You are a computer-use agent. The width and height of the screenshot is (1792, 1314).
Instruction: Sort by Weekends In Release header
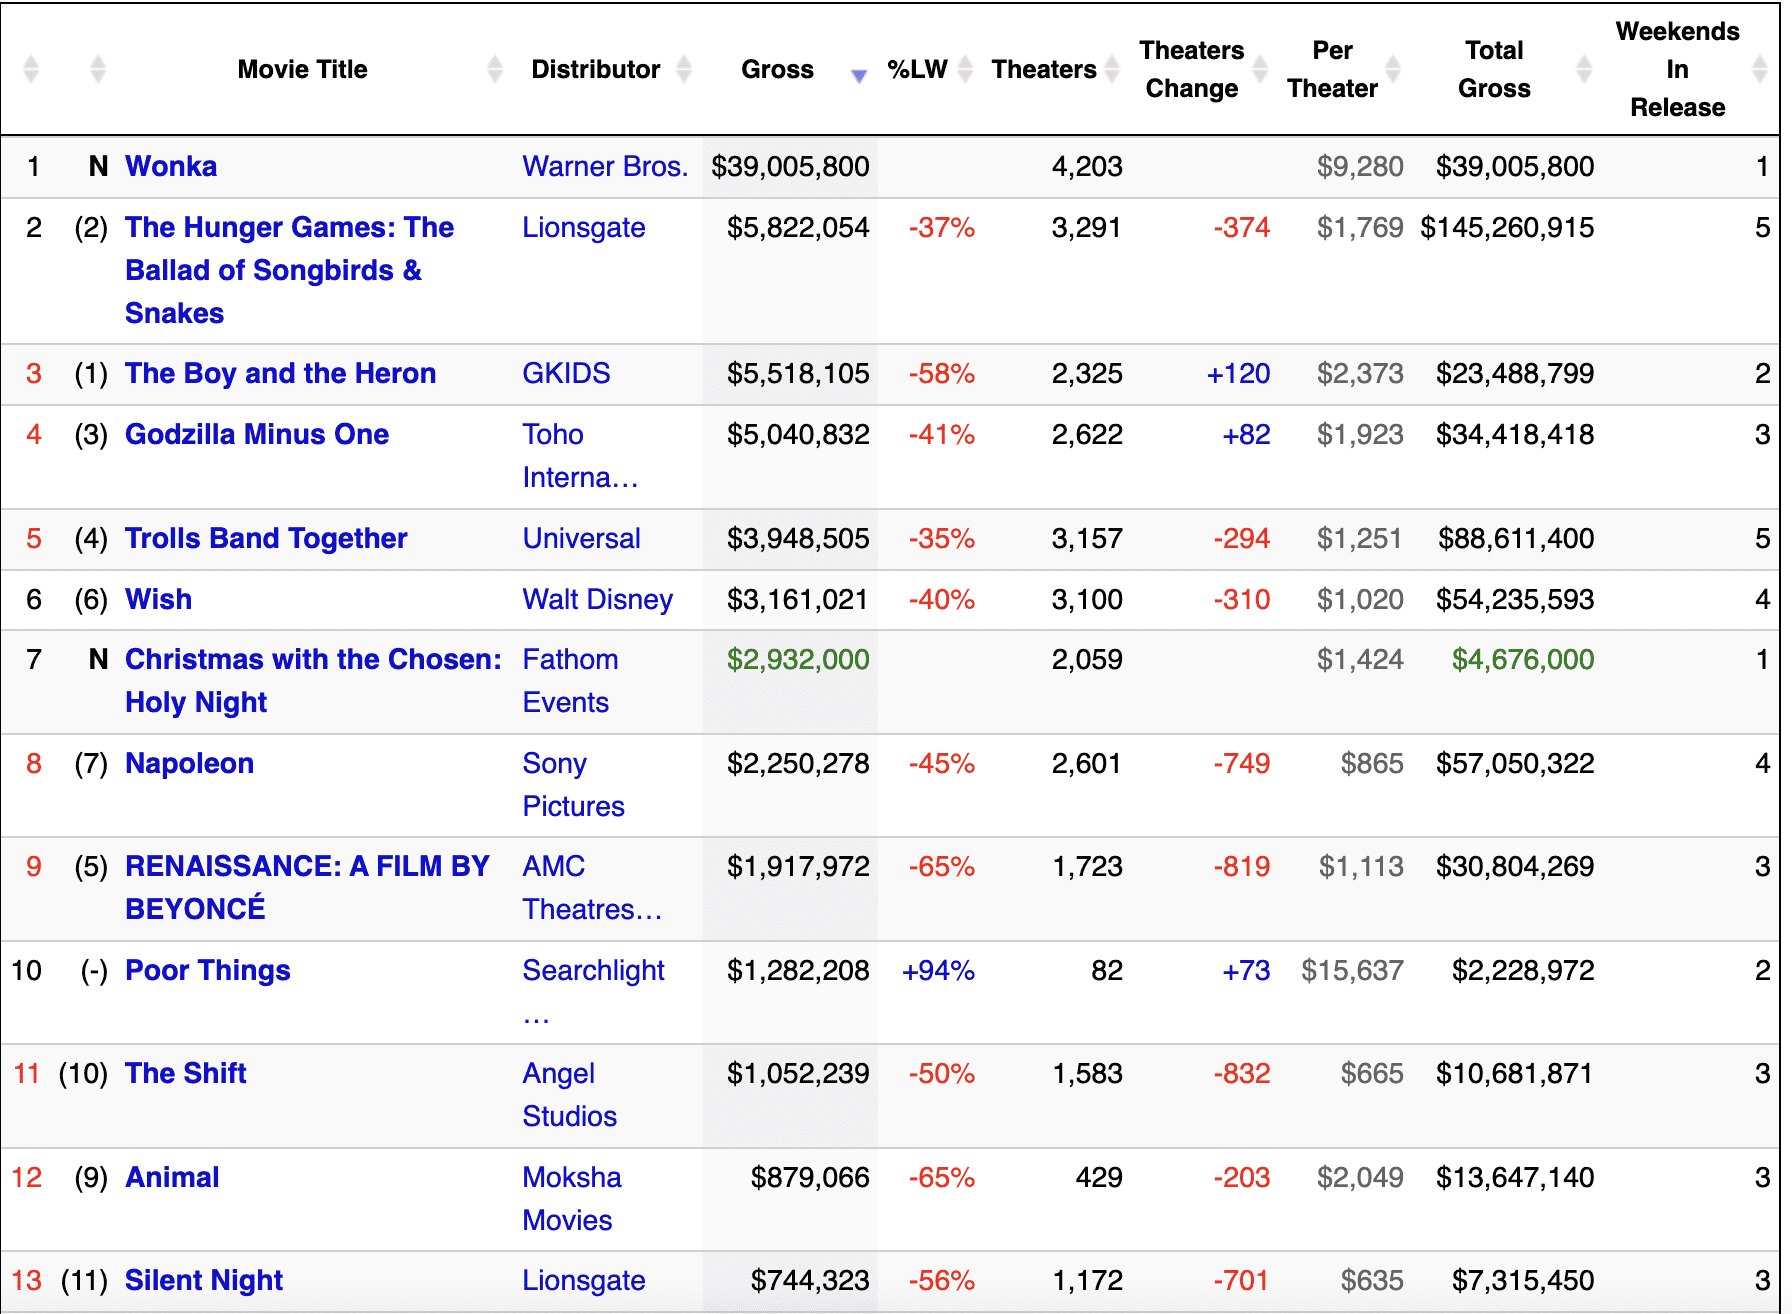[x=1677, y=69]
